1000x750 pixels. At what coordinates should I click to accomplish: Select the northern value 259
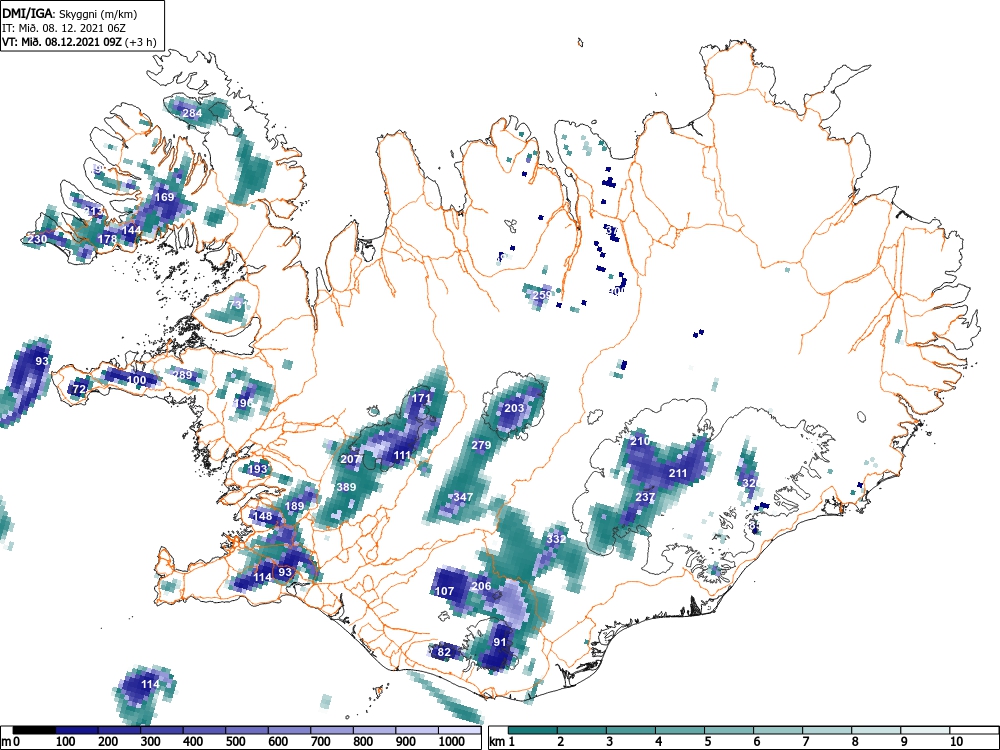[x=541, y=295]
